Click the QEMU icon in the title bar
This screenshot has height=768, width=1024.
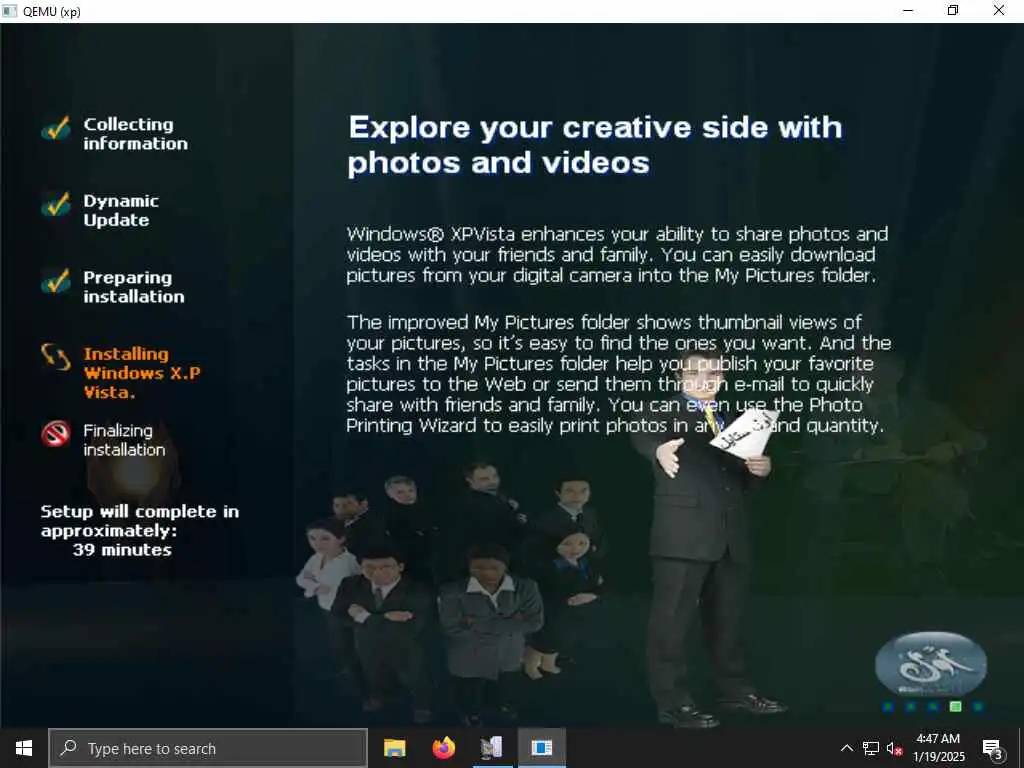coord(9,11)
